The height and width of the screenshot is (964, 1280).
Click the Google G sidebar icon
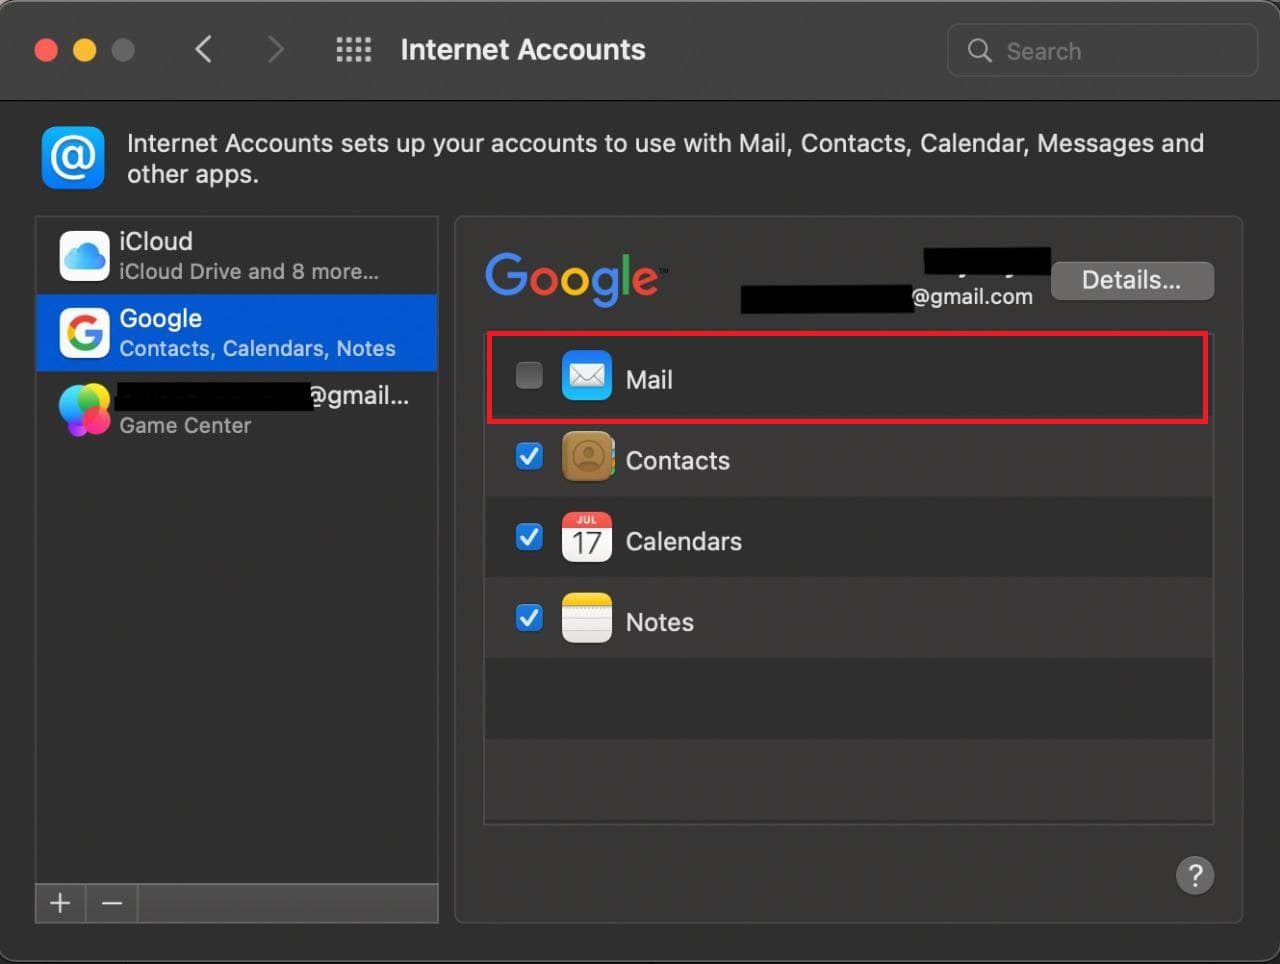click(84, 333)
